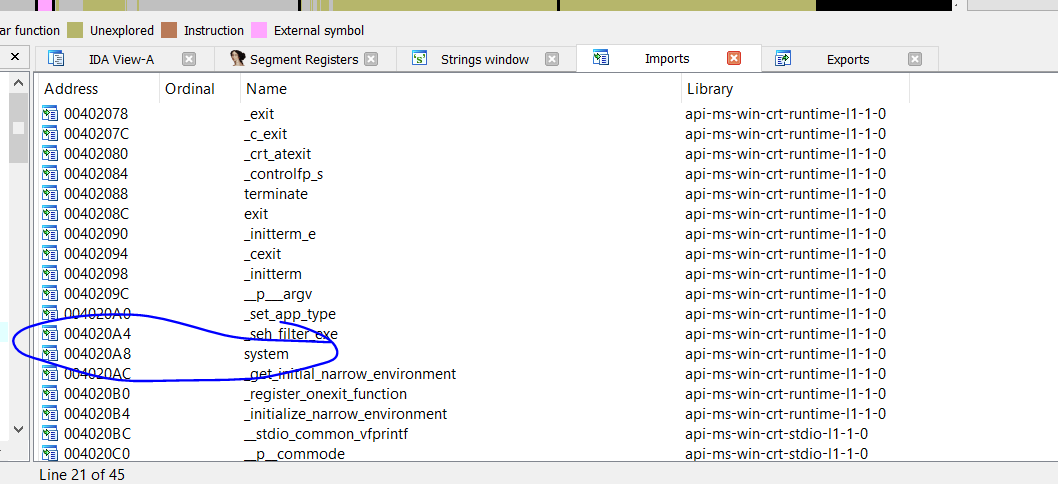Click the Exports tab icon

pyautogui.click(x=783, y=59)
